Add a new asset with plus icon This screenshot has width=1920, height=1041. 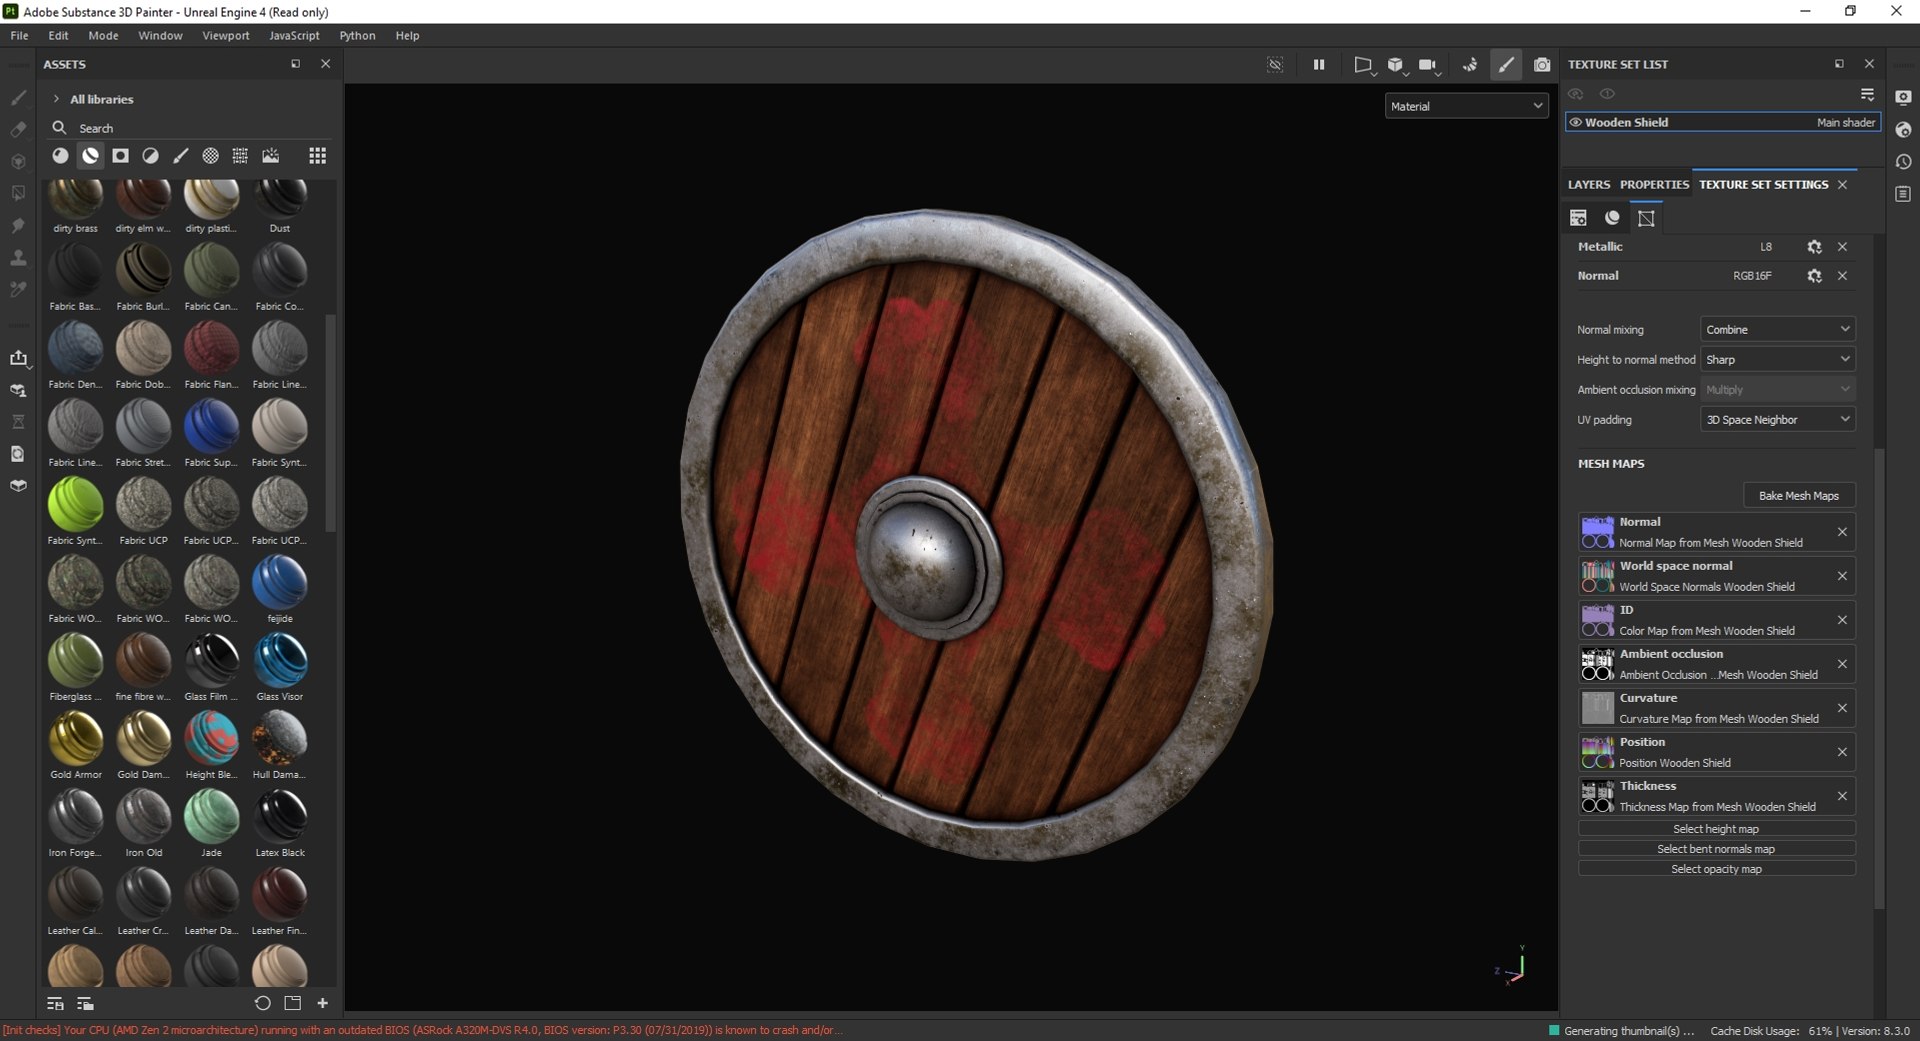coord(322,1003)
